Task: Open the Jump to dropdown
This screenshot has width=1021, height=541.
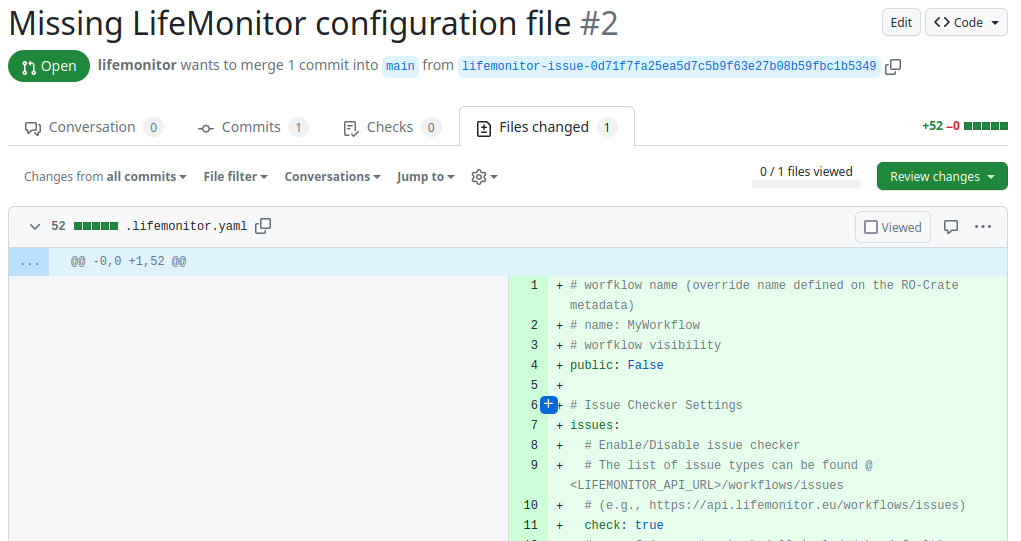Action: click(x=425, y=176)
